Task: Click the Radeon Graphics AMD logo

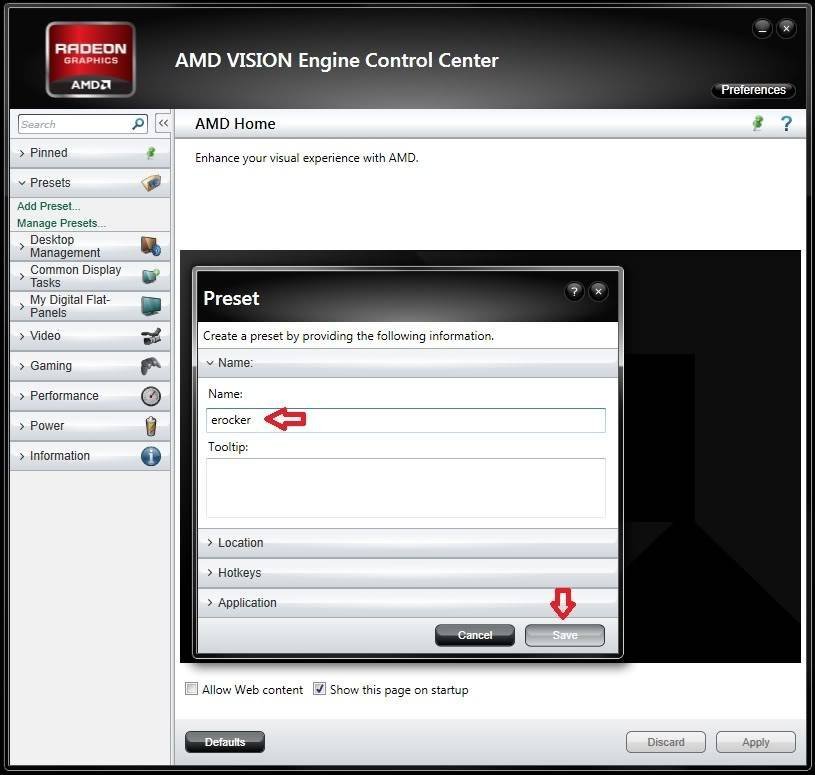Action: point(90,60)
